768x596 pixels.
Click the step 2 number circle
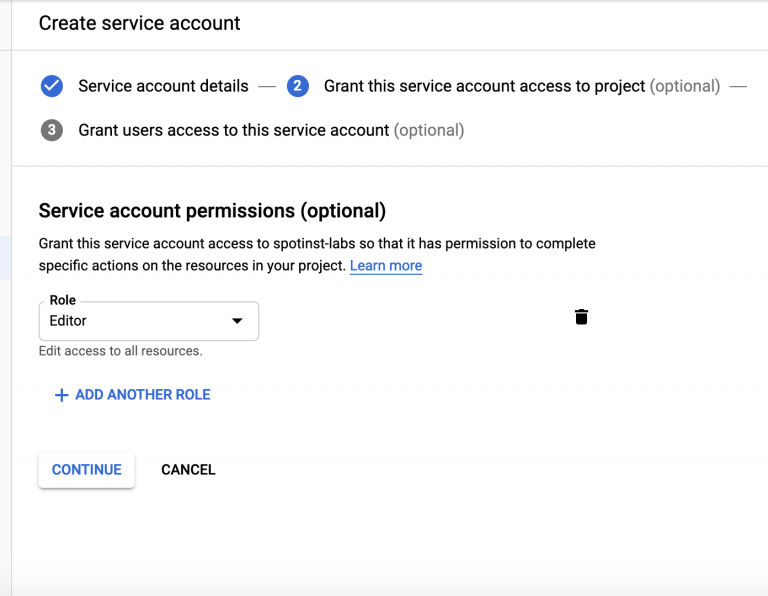[x=297, y=86]
